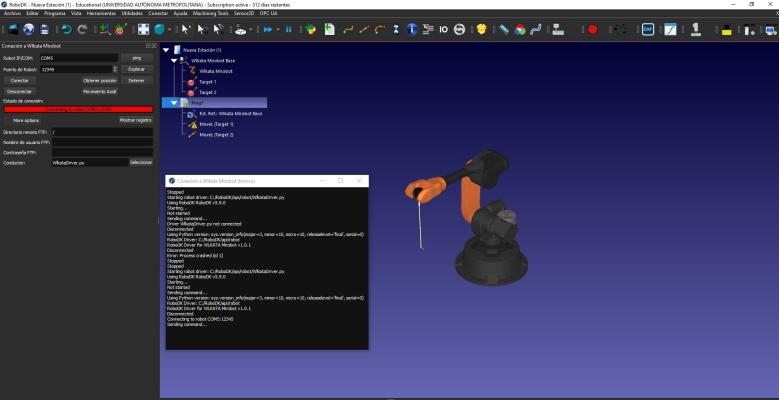Click the fast simulation forward icon
This screenshot has height=400, width=779.
coord(268,29)
